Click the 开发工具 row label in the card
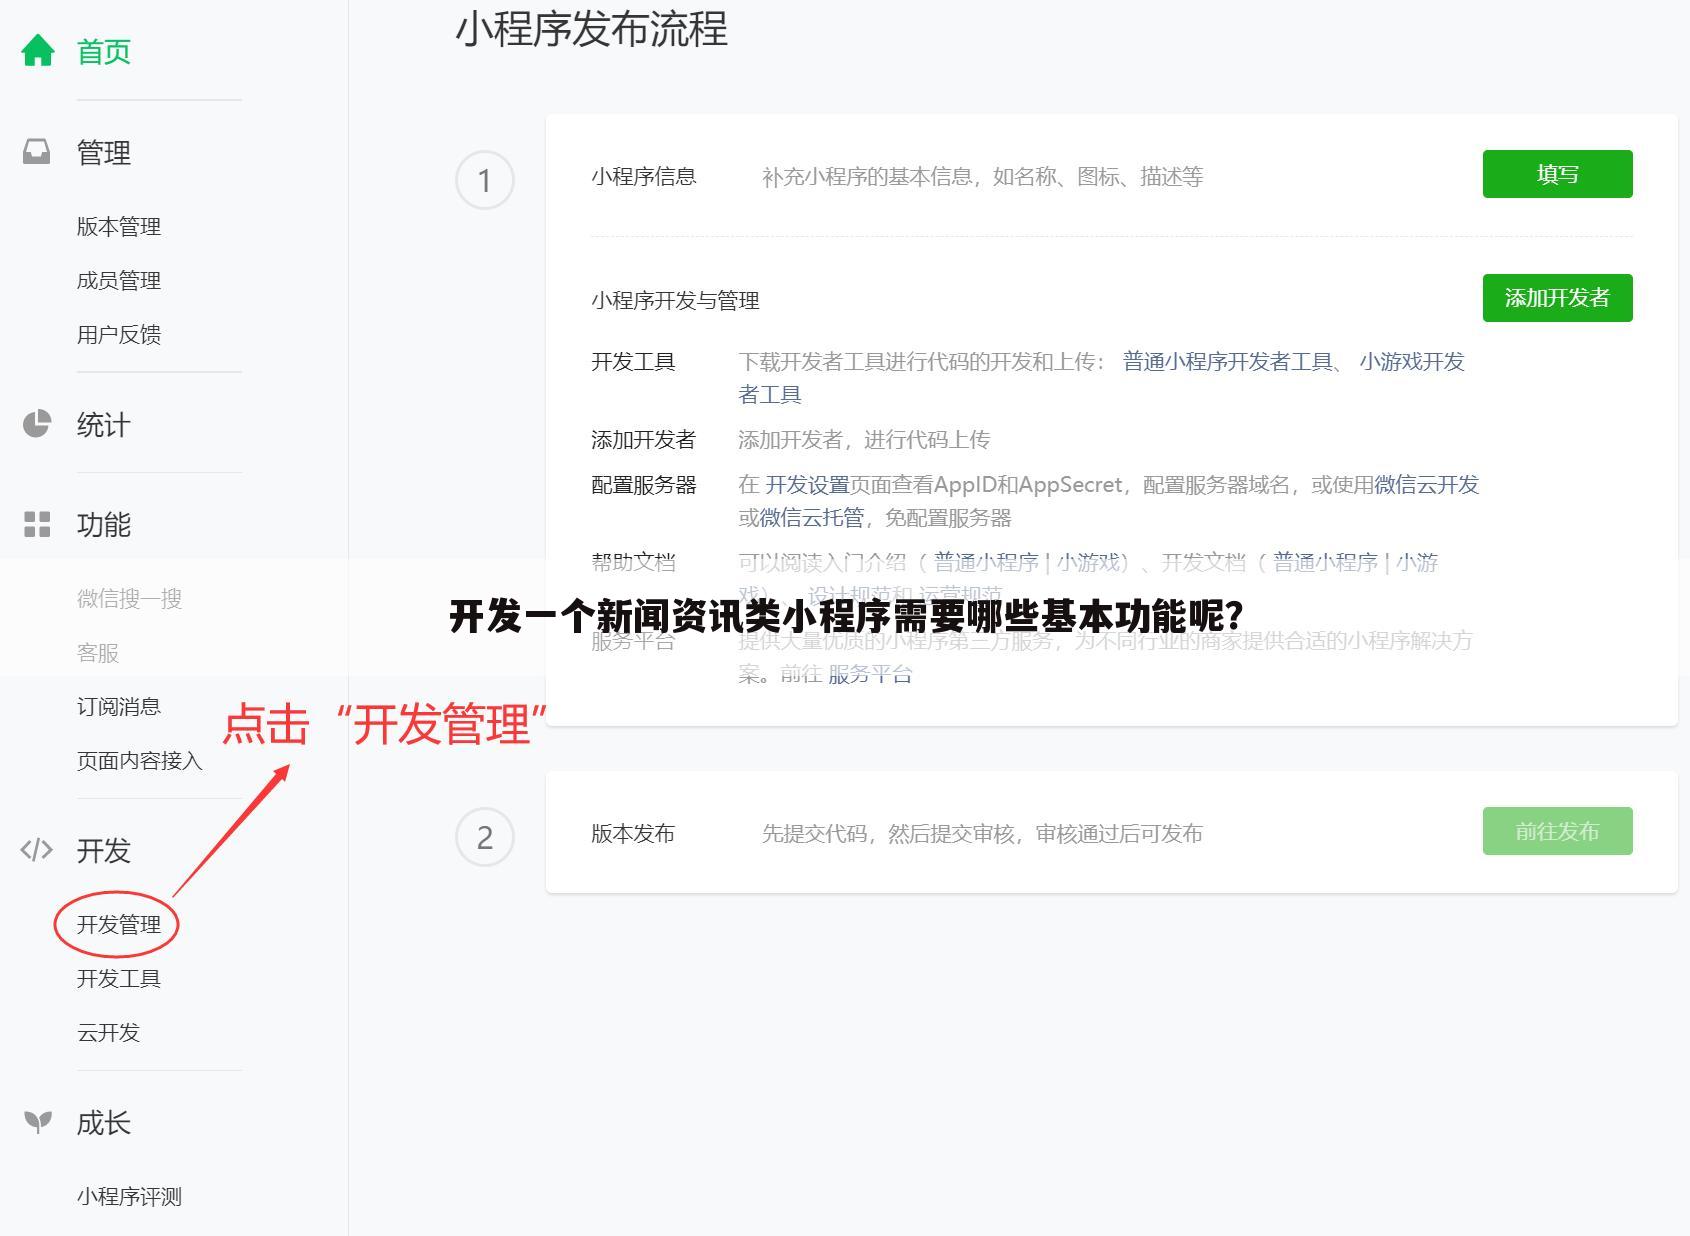Image resolution: width=1690 pixels, height=1236 pixels. pos(633,362)
